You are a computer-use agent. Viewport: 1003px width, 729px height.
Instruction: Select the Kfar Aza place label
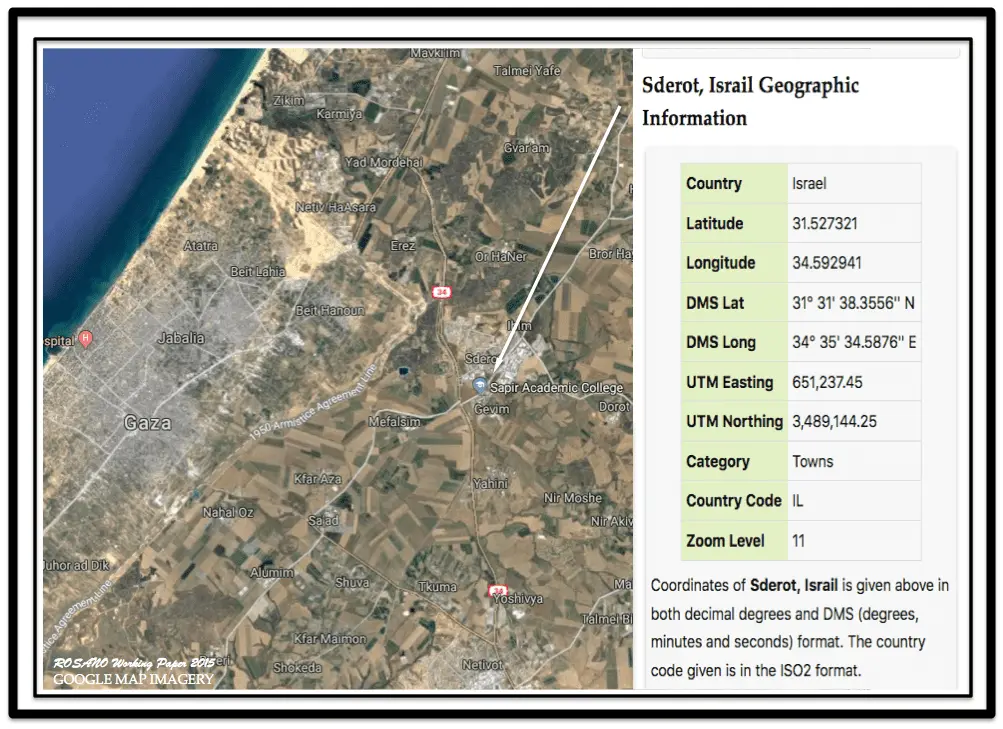point(318,481)
